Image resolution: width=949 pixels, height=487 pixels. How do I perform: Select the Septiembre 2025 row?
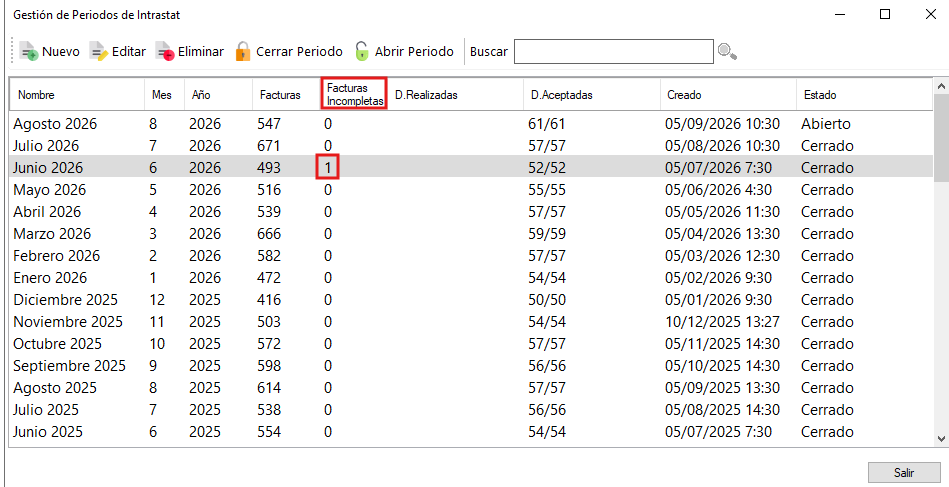pyautogui.click(x=471, y=366)
